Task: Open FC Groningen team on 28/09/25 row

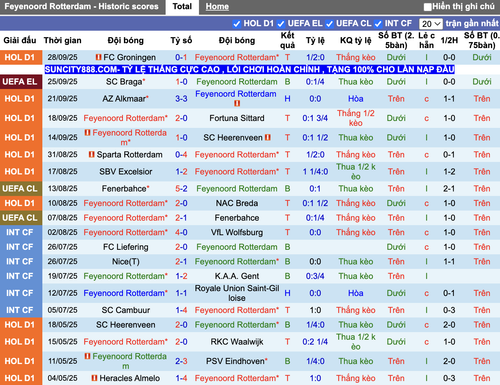Action: click(x=129, y=57)
